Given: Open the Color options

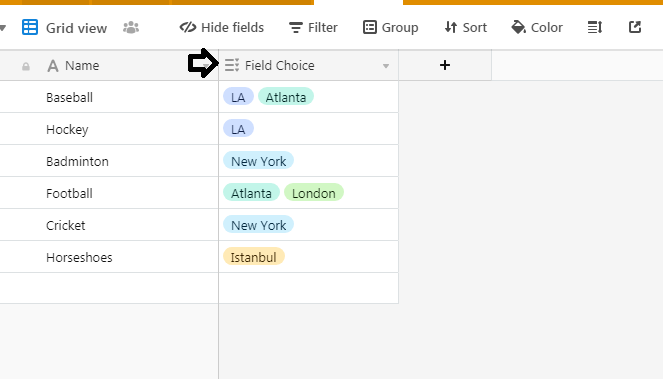Looking at the screenshot, I should coord(537,27).
